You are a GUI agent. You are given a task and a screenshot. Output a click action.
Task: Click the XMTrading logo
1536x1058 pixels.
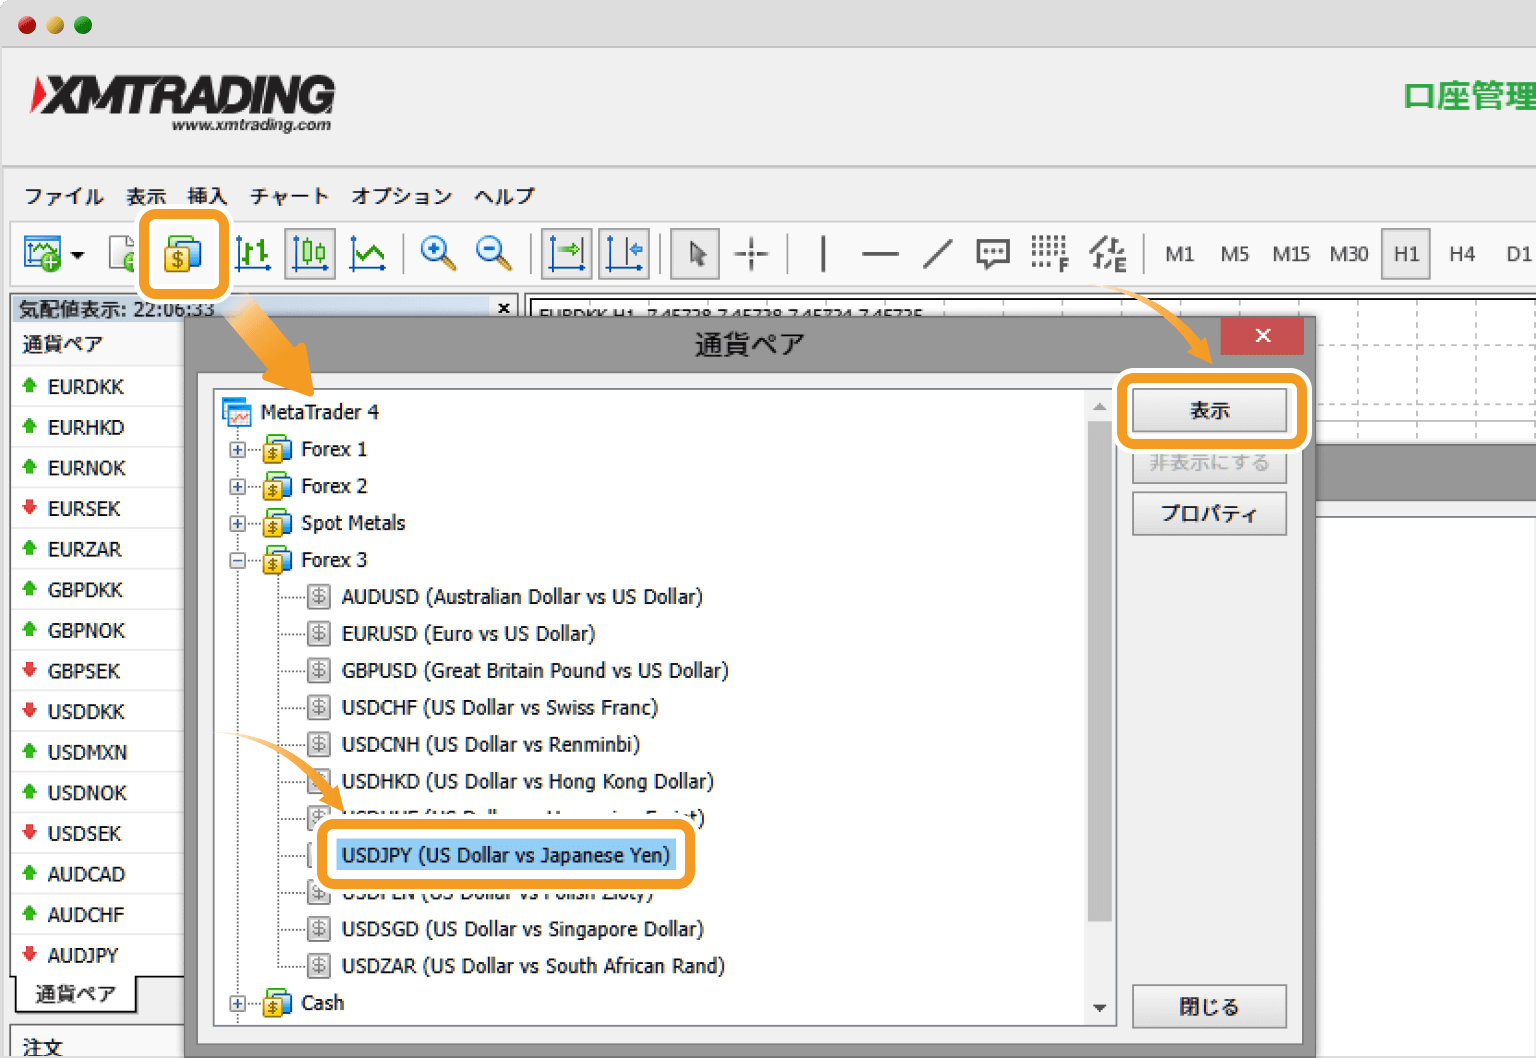pyautogui.click(x=182, y=103)
